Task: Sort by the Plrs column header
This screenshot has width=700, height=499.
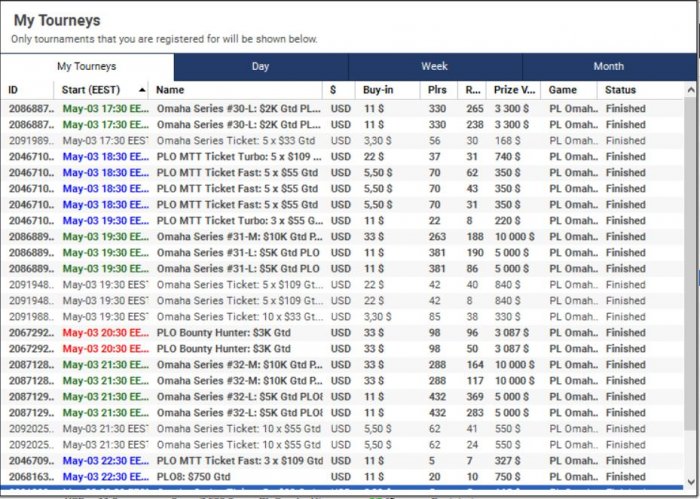Action: point(438,90)
